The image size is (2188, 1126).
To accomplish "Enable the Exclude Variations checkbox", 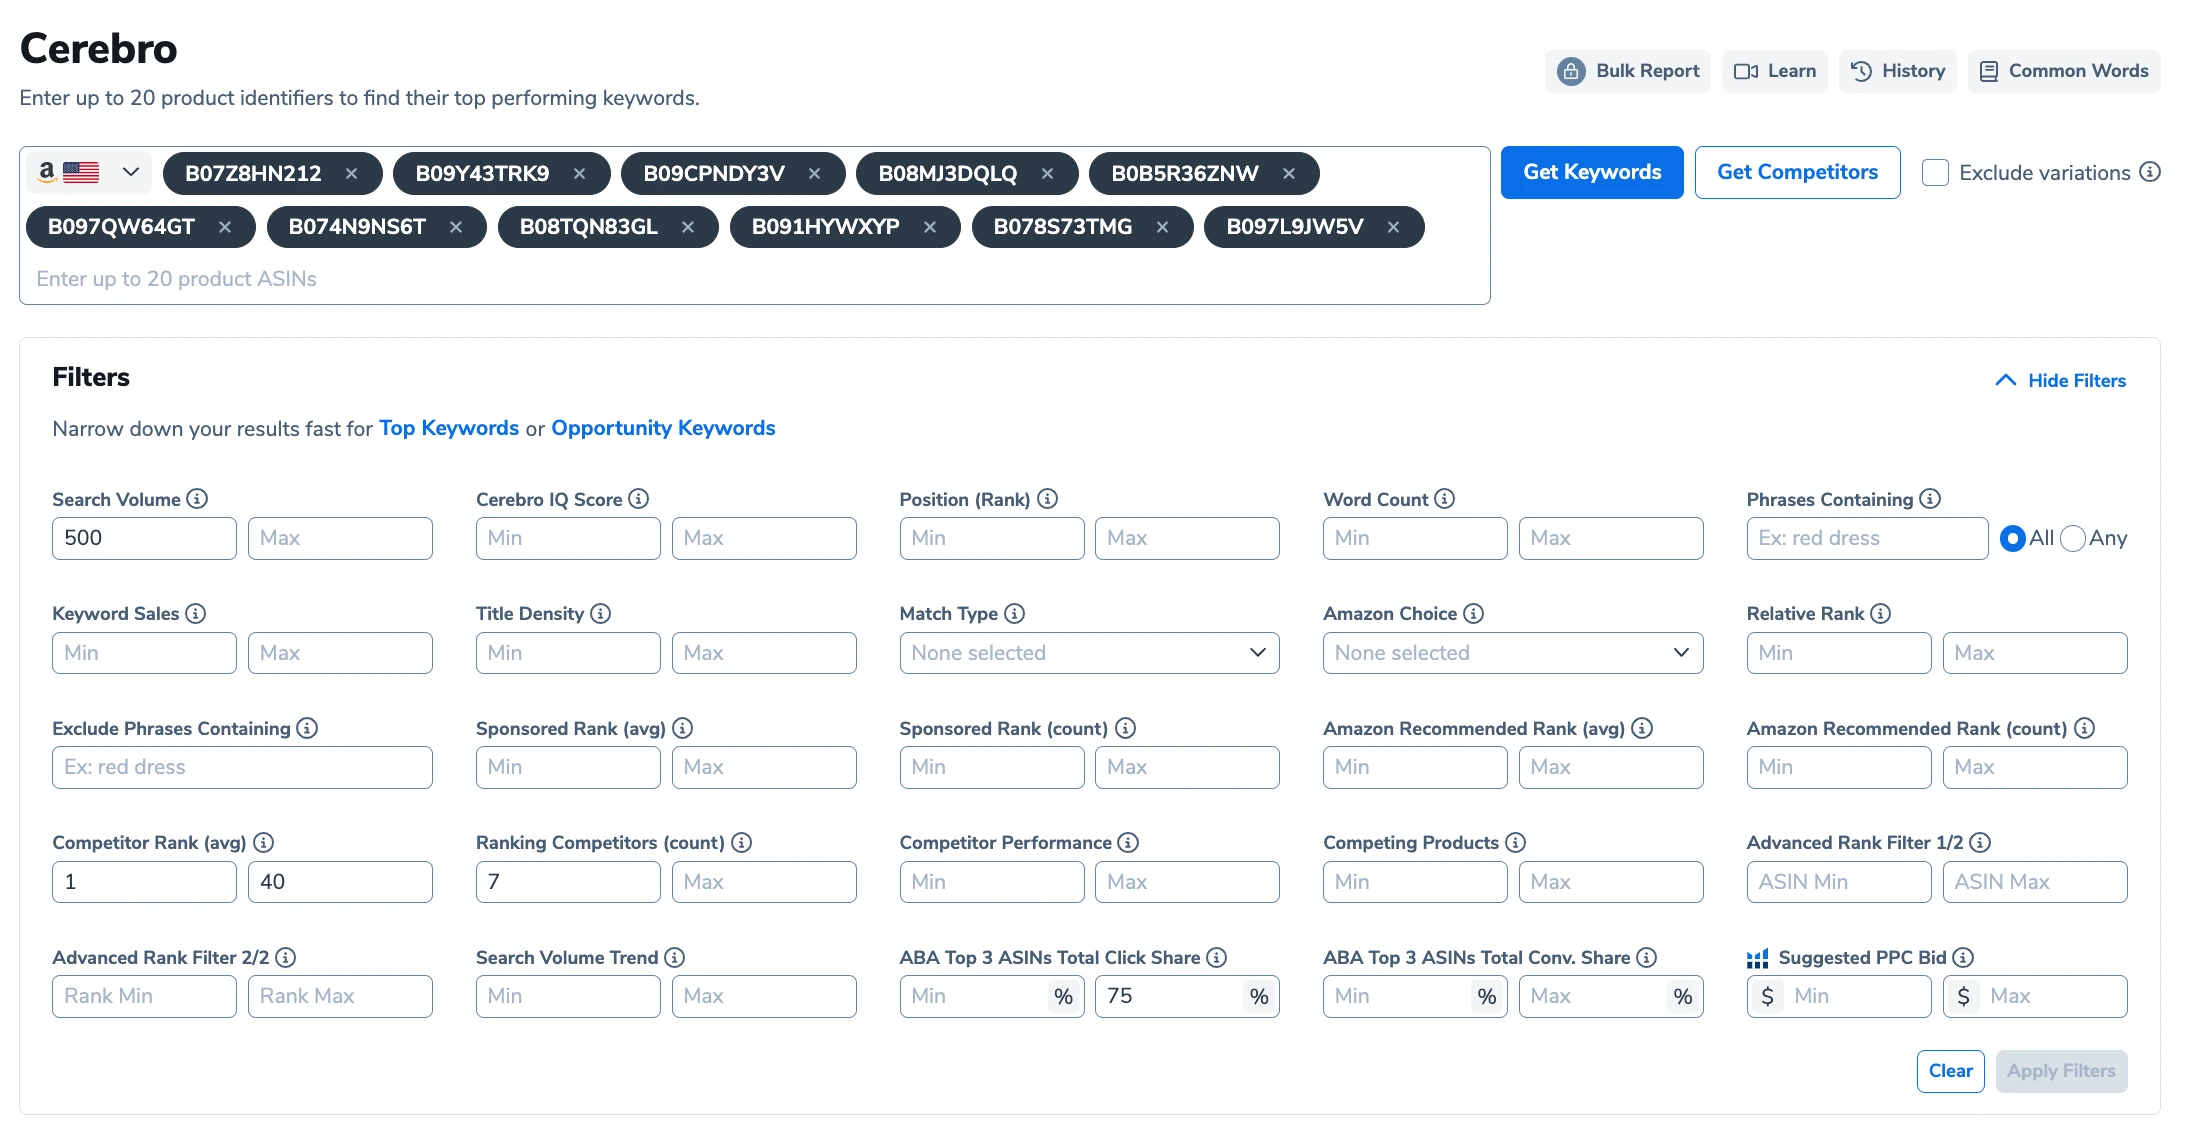I will pyautogui.click(x=1935, y=172).
